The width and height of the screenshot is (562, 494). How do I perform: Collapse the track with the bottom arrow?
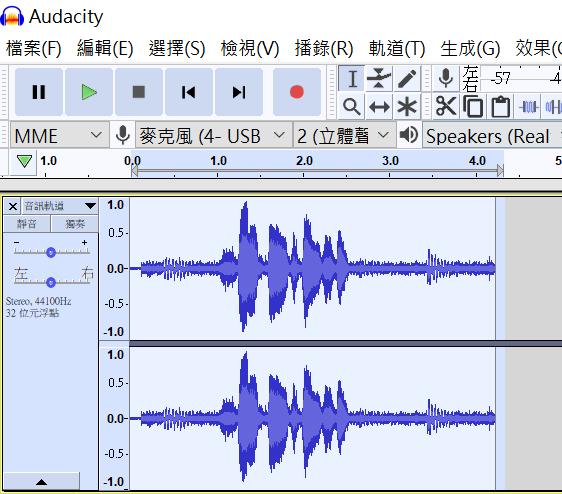click(42, 482)
